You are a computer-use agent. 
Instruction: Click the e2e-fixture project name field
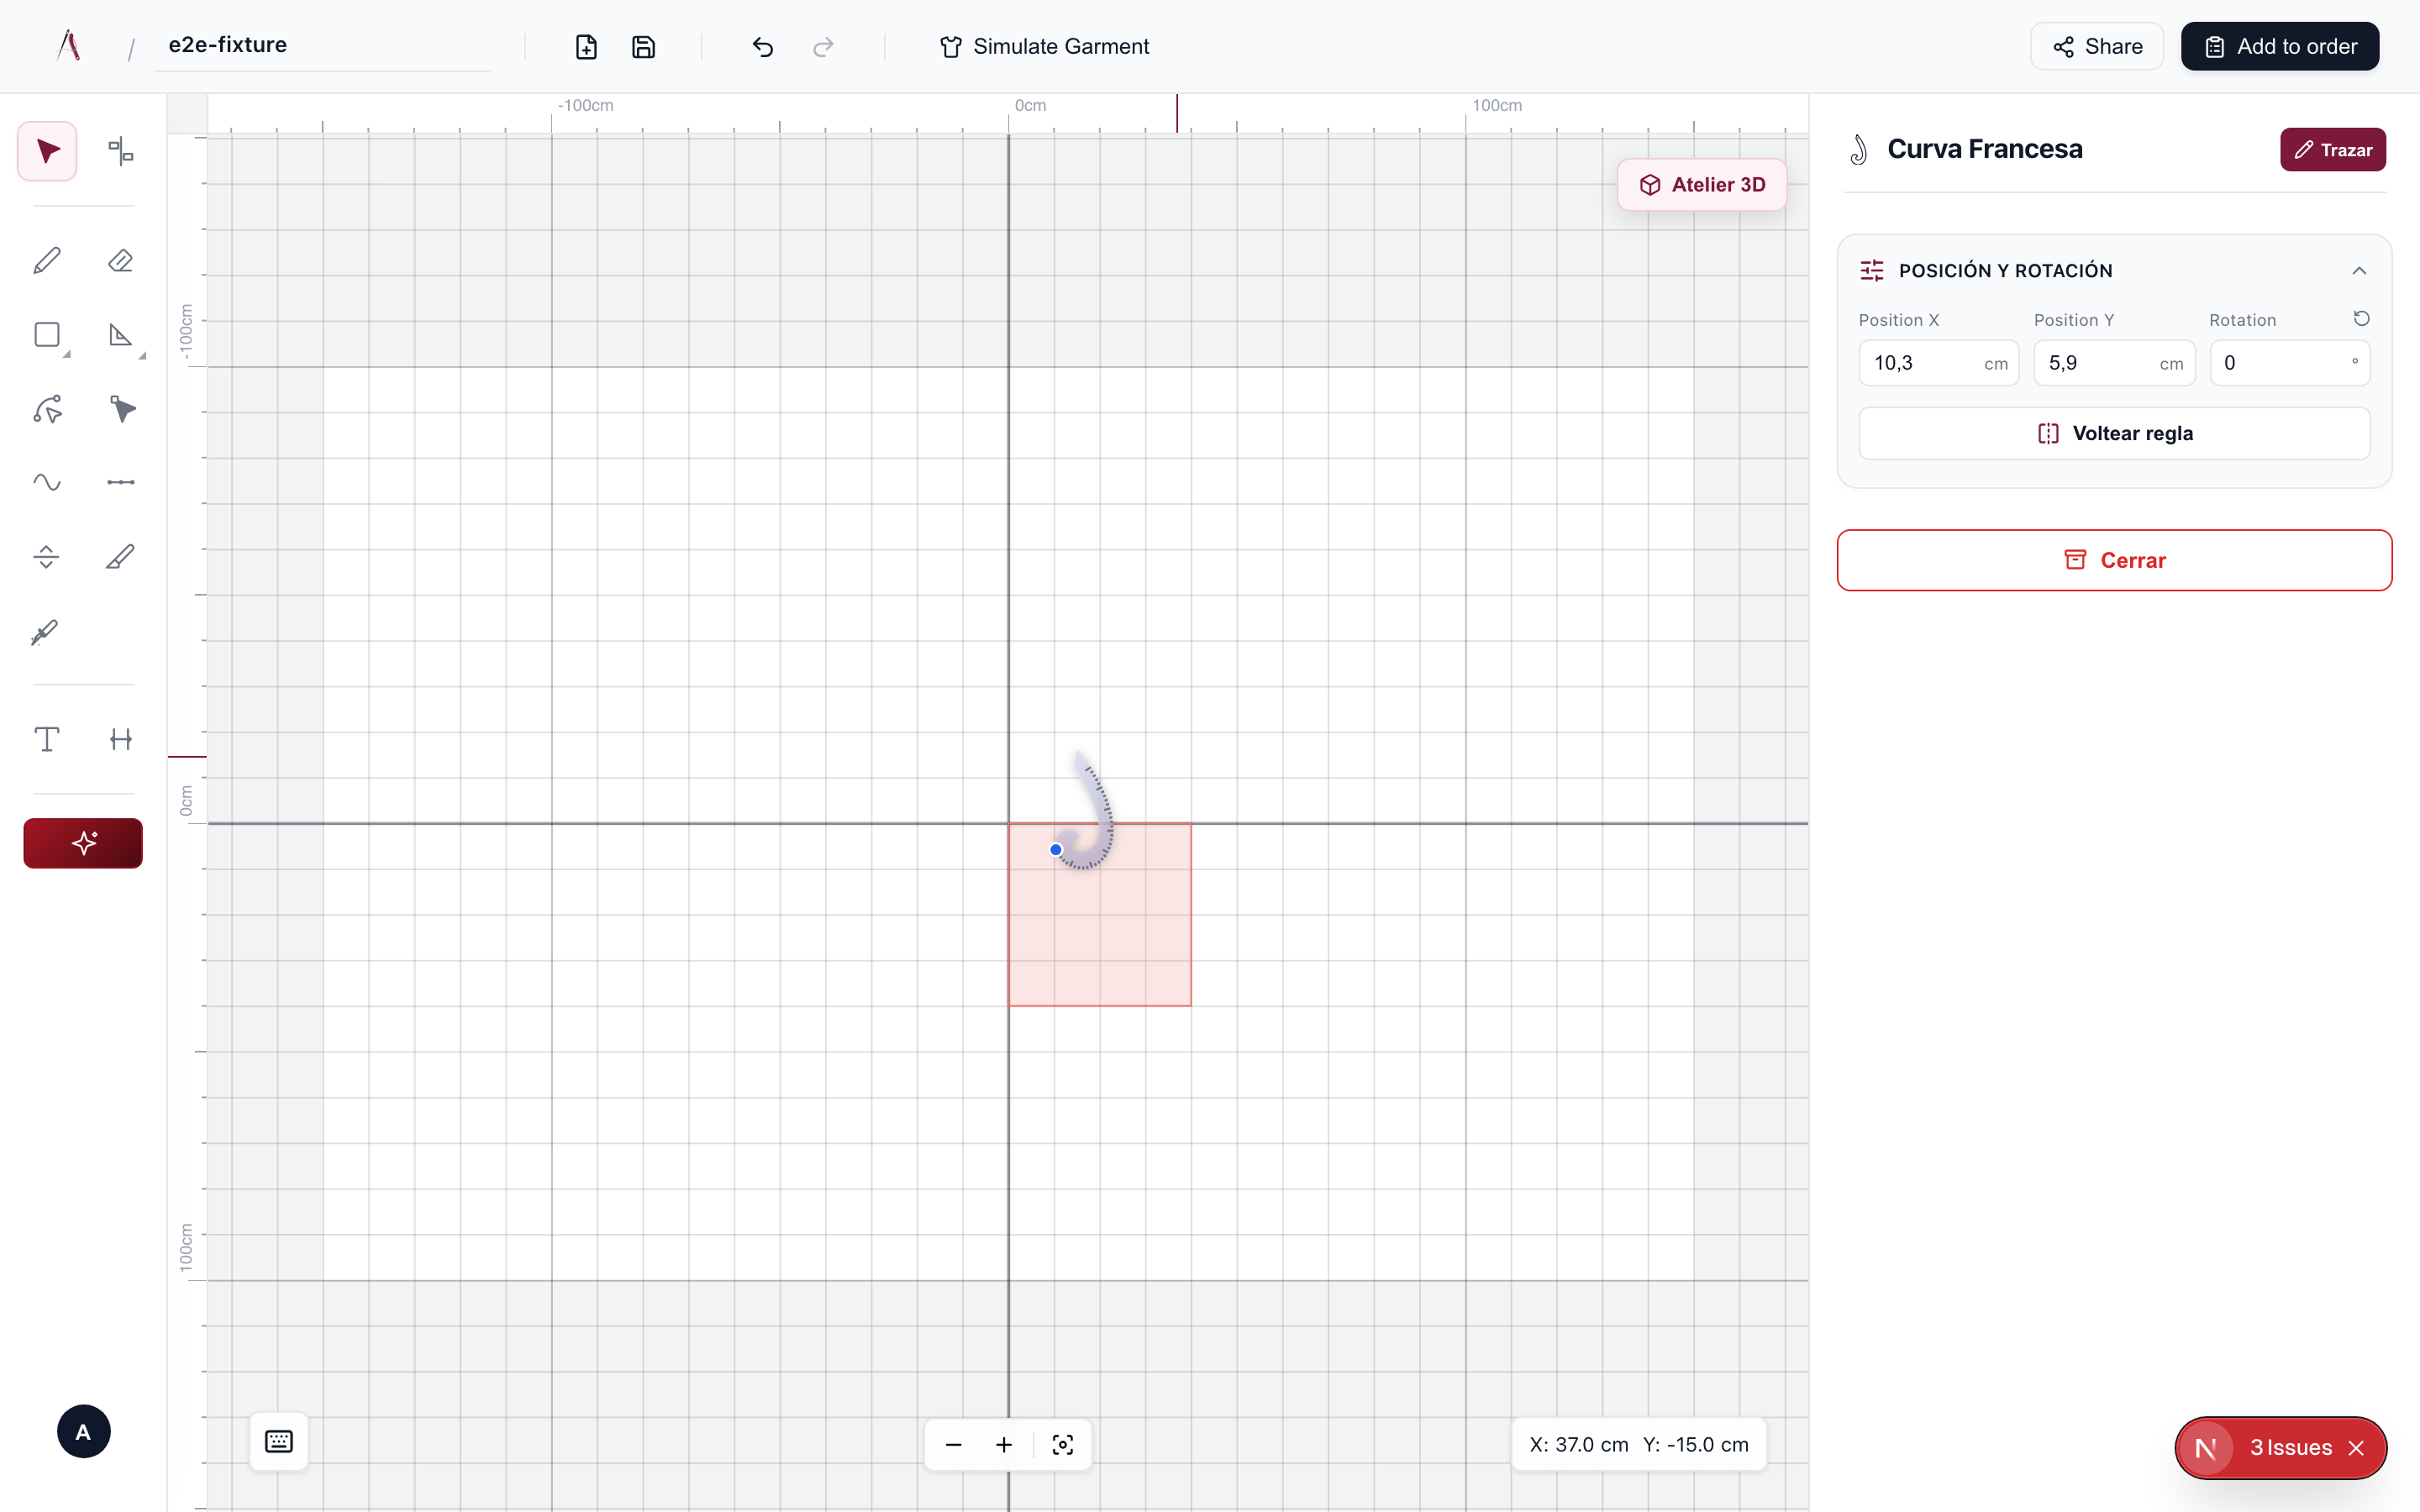322,45
